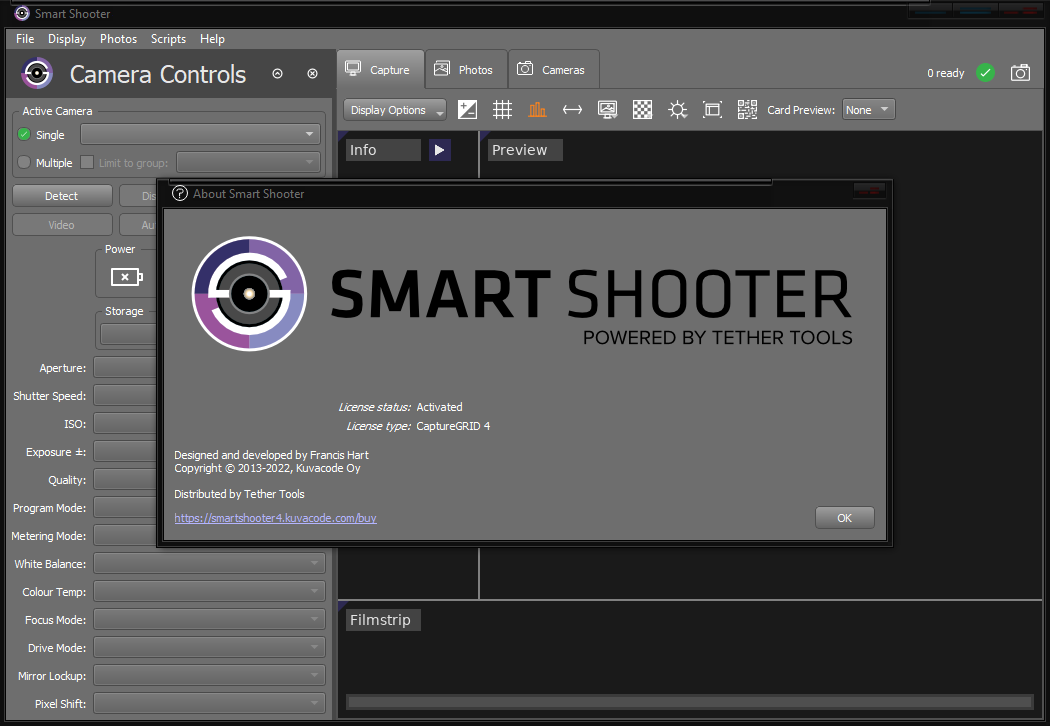Open the Drive Mode dropdown
The image size is (1050, 726).
(210, 648)
